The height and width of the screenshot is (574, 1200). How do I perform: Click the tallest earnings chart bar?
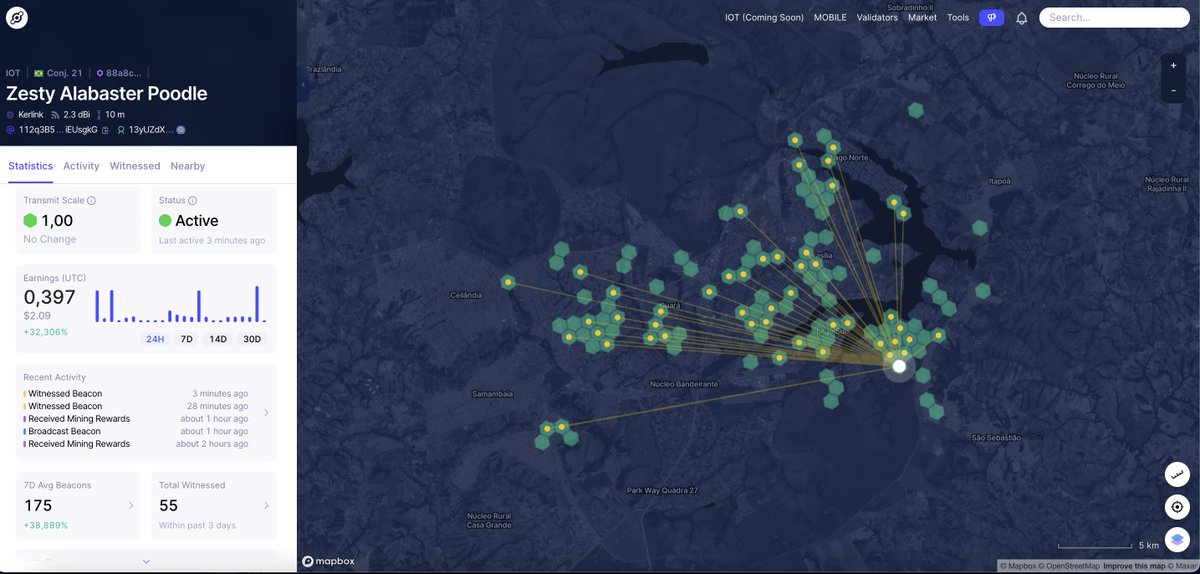click(257, 304)
